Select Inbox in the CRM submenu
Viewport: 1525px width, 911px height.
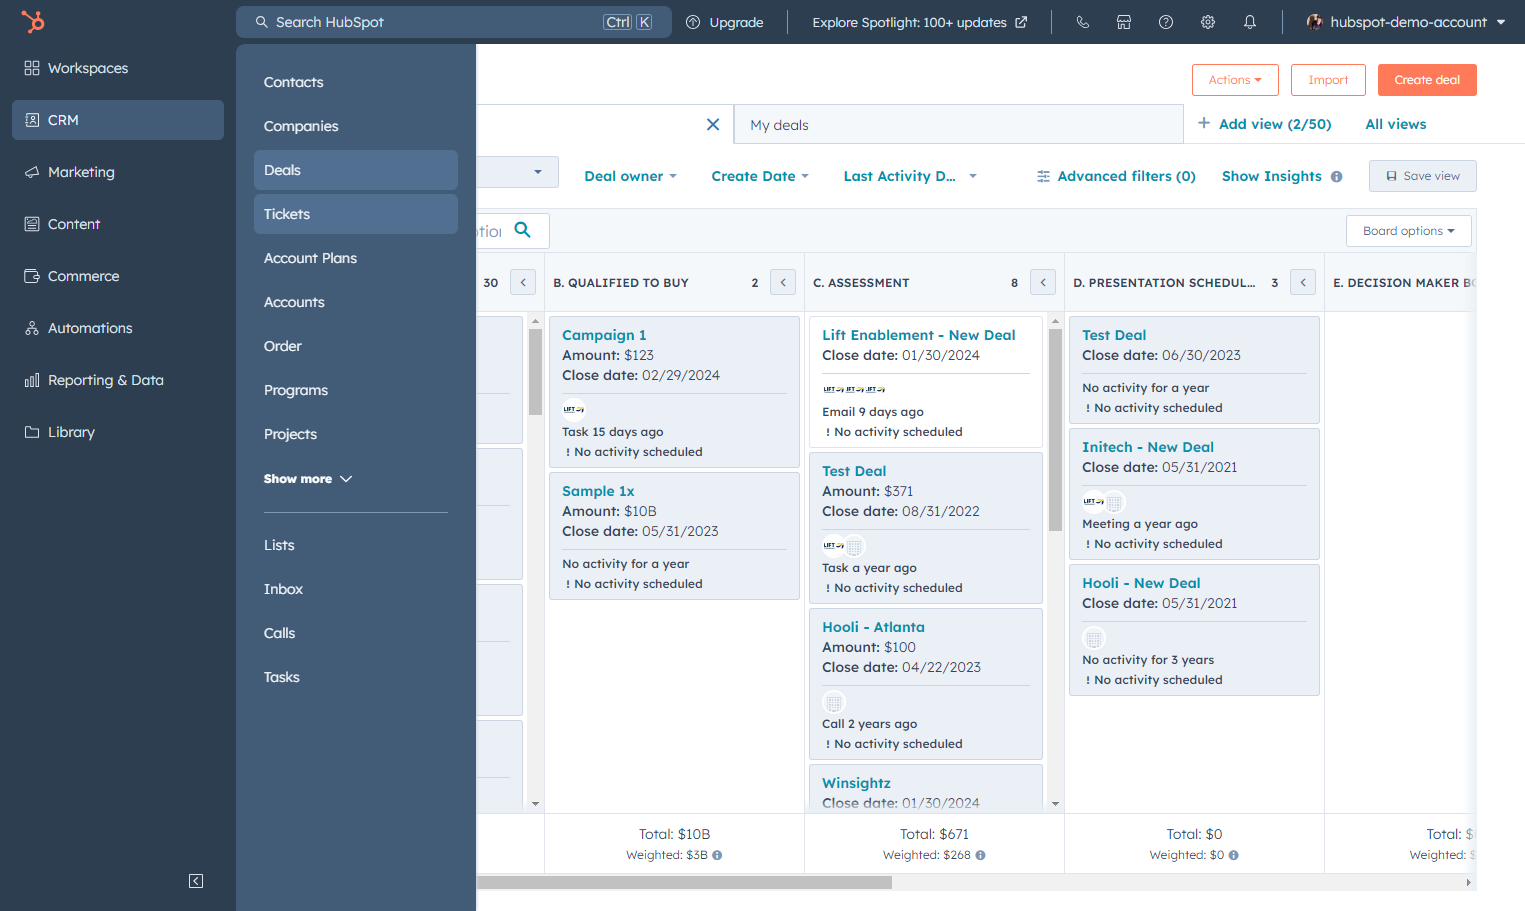pos(356,589)
